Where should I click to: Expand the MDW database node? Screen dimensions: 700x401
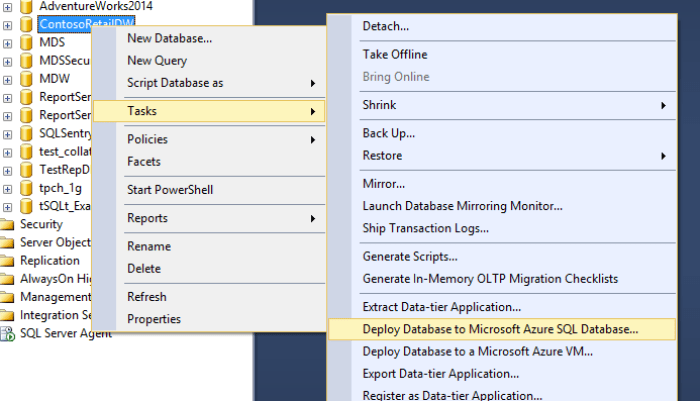pos(8,79)
